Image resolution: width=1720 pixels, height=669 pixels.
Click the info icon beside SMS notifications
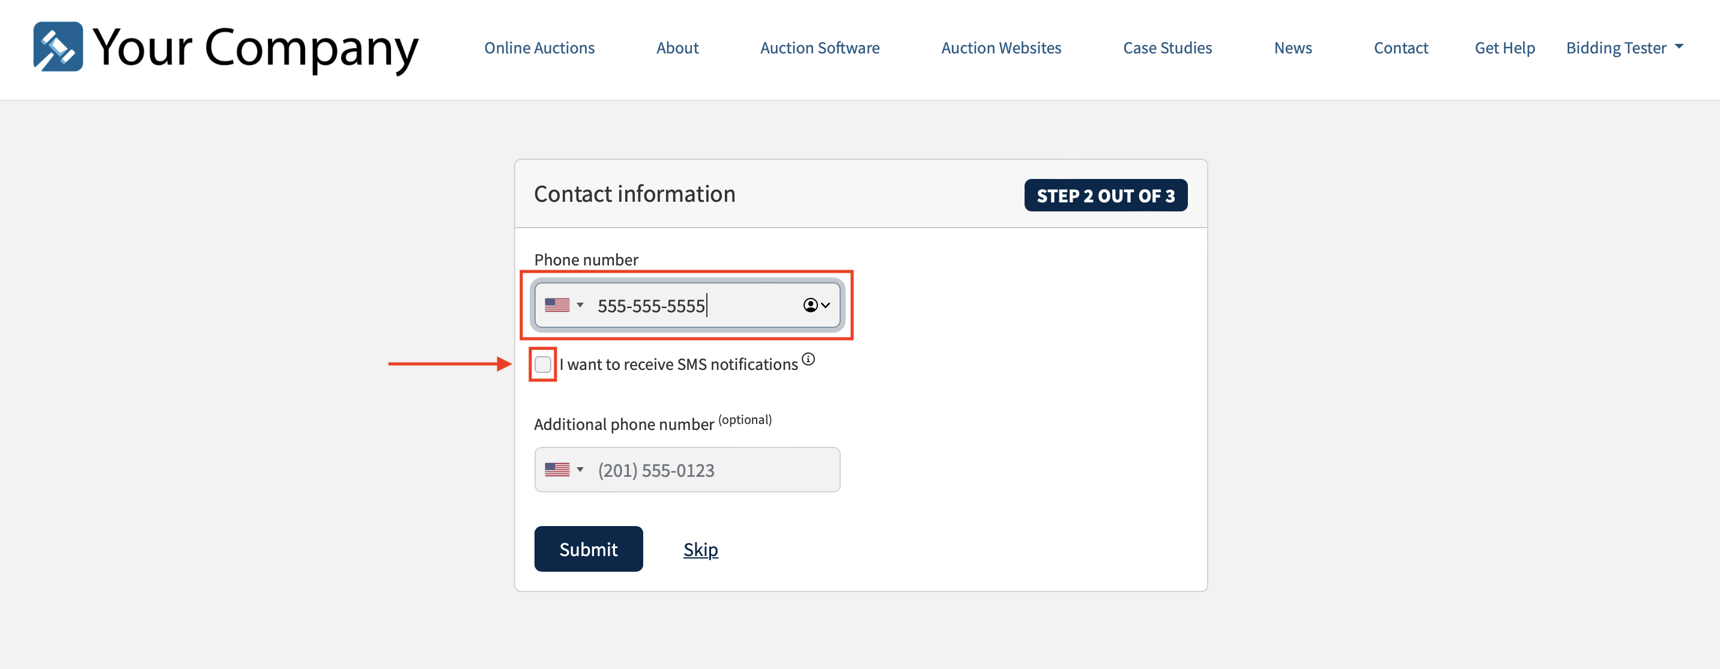(808, 358)
